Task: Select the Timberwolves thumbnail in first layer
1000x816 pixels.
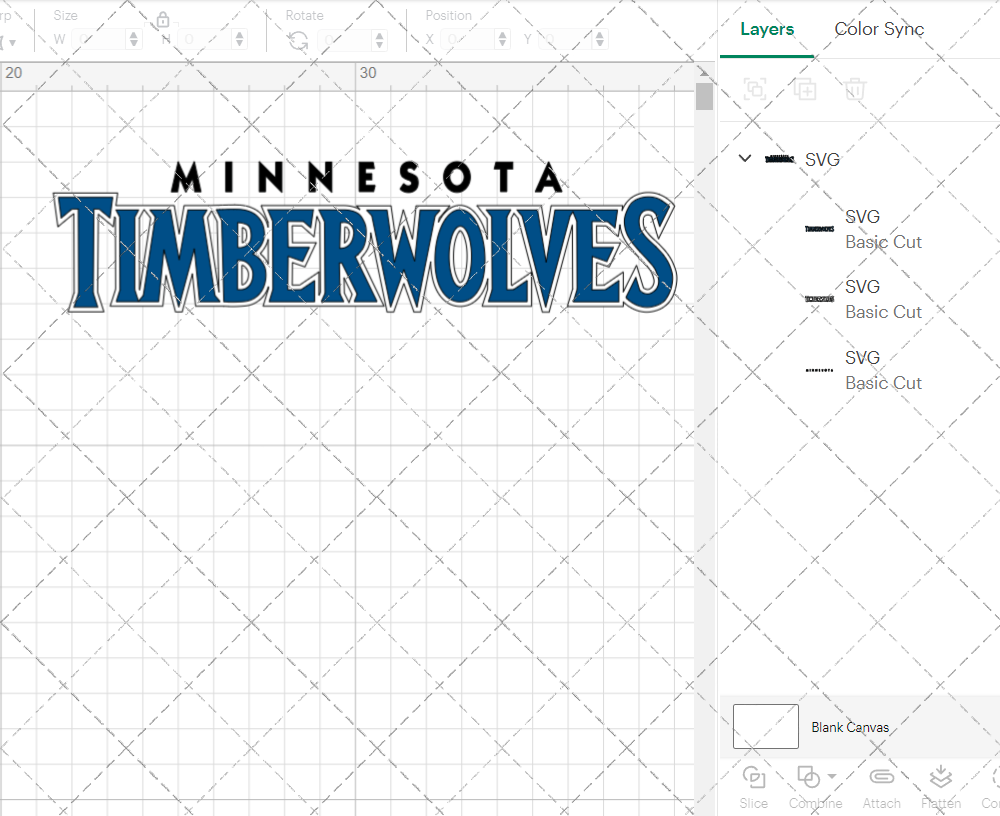Action: 820,228
